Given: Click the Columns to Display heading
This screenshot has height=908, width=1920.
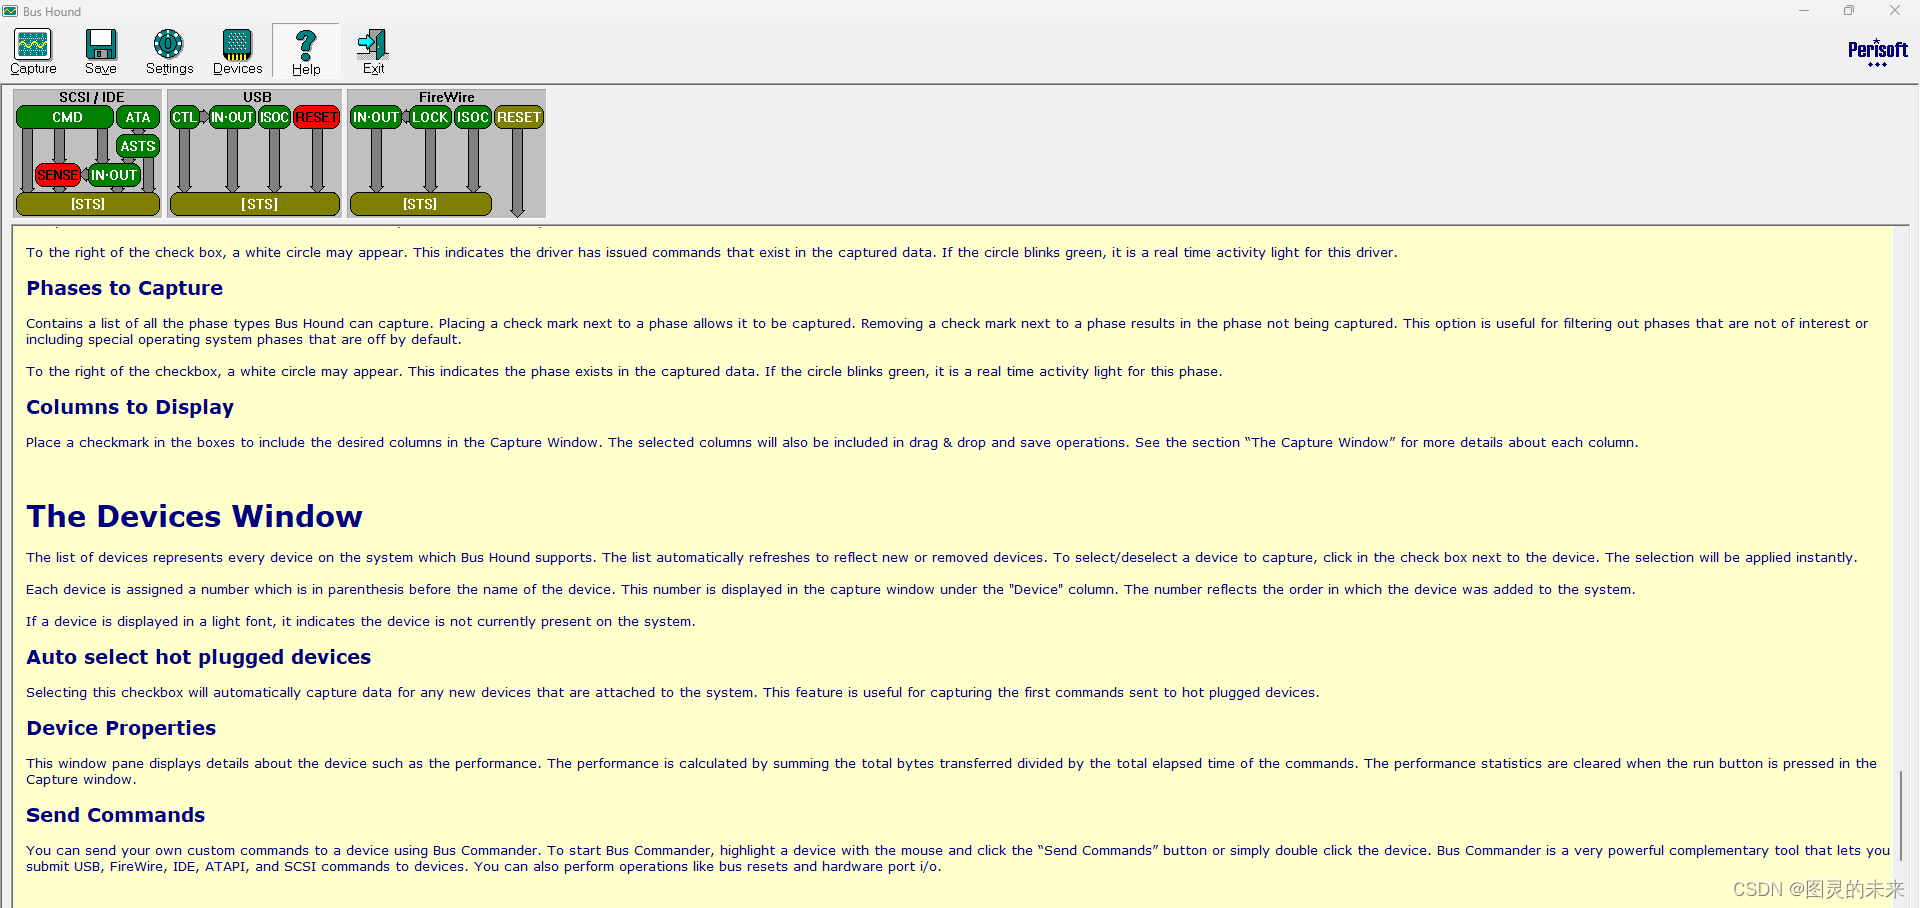Looking at the screenshot, I should coord(130,407).
